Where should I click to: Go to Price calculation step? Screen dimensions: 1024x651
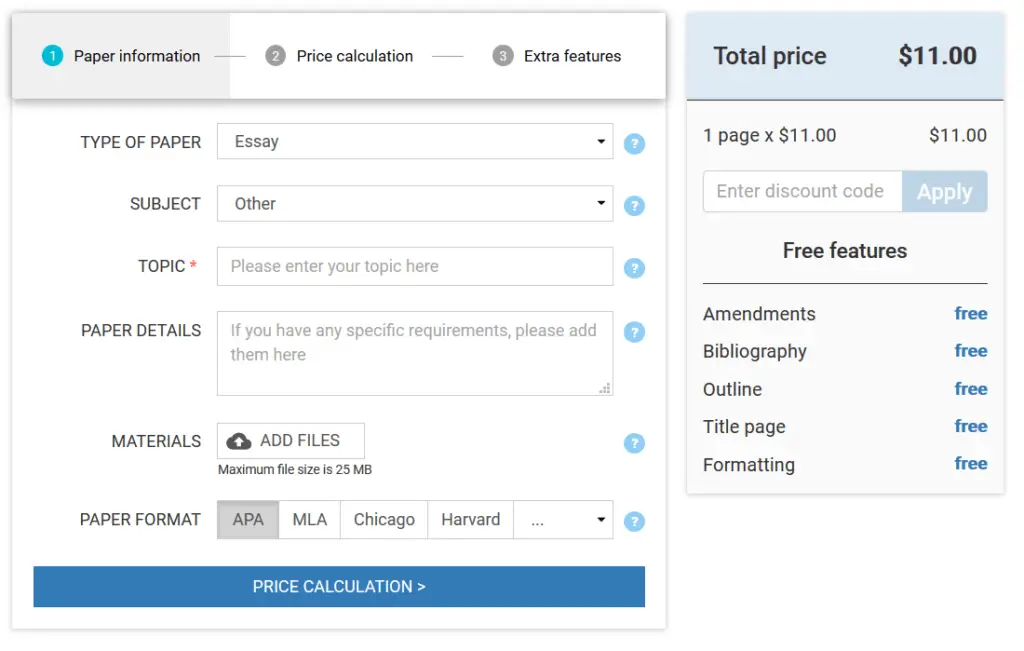pyautogui.click(x=340, y=56)
